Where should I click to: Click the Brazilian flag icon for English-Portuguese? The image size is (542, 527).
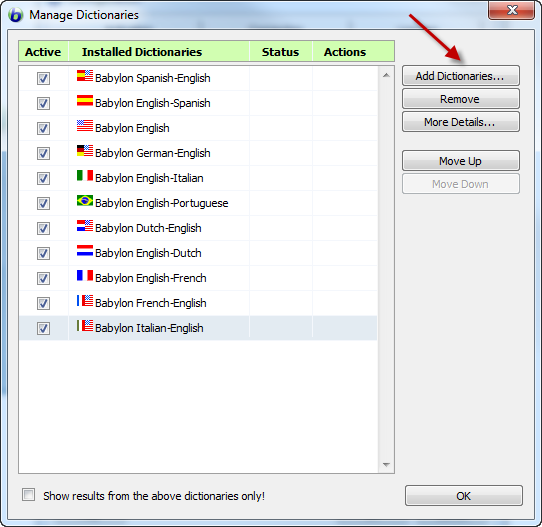coord(85,200)
